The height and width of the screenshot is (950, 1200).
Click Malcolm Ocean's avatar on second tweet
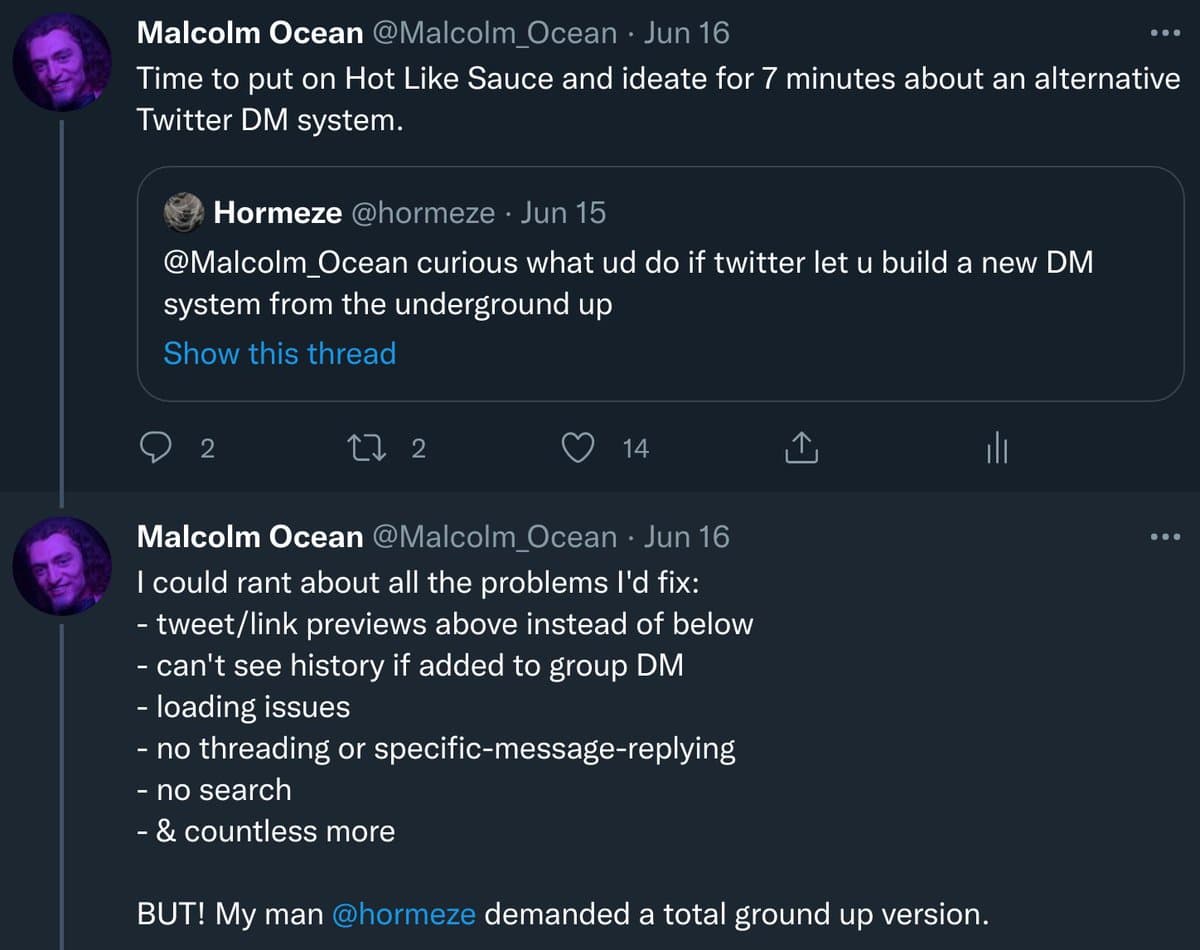click(62, 566)
